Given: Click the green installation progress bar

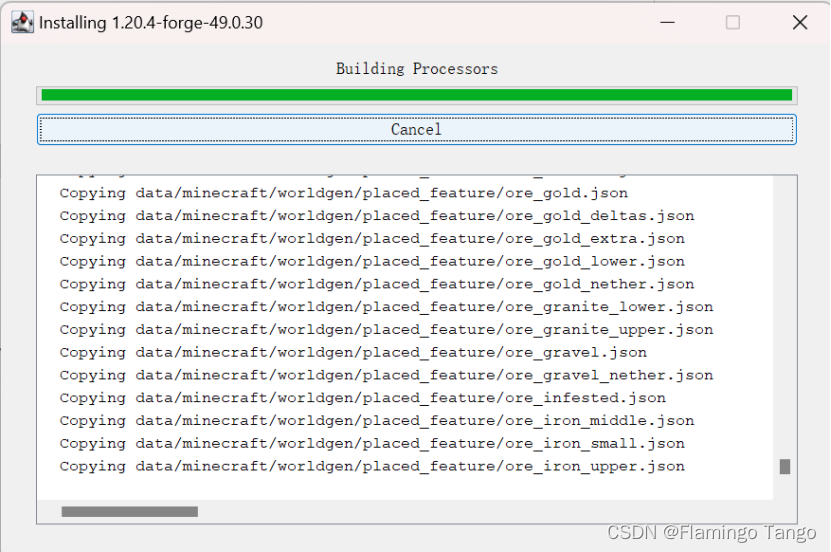Looking at the screenshot, I should [417, 95].
